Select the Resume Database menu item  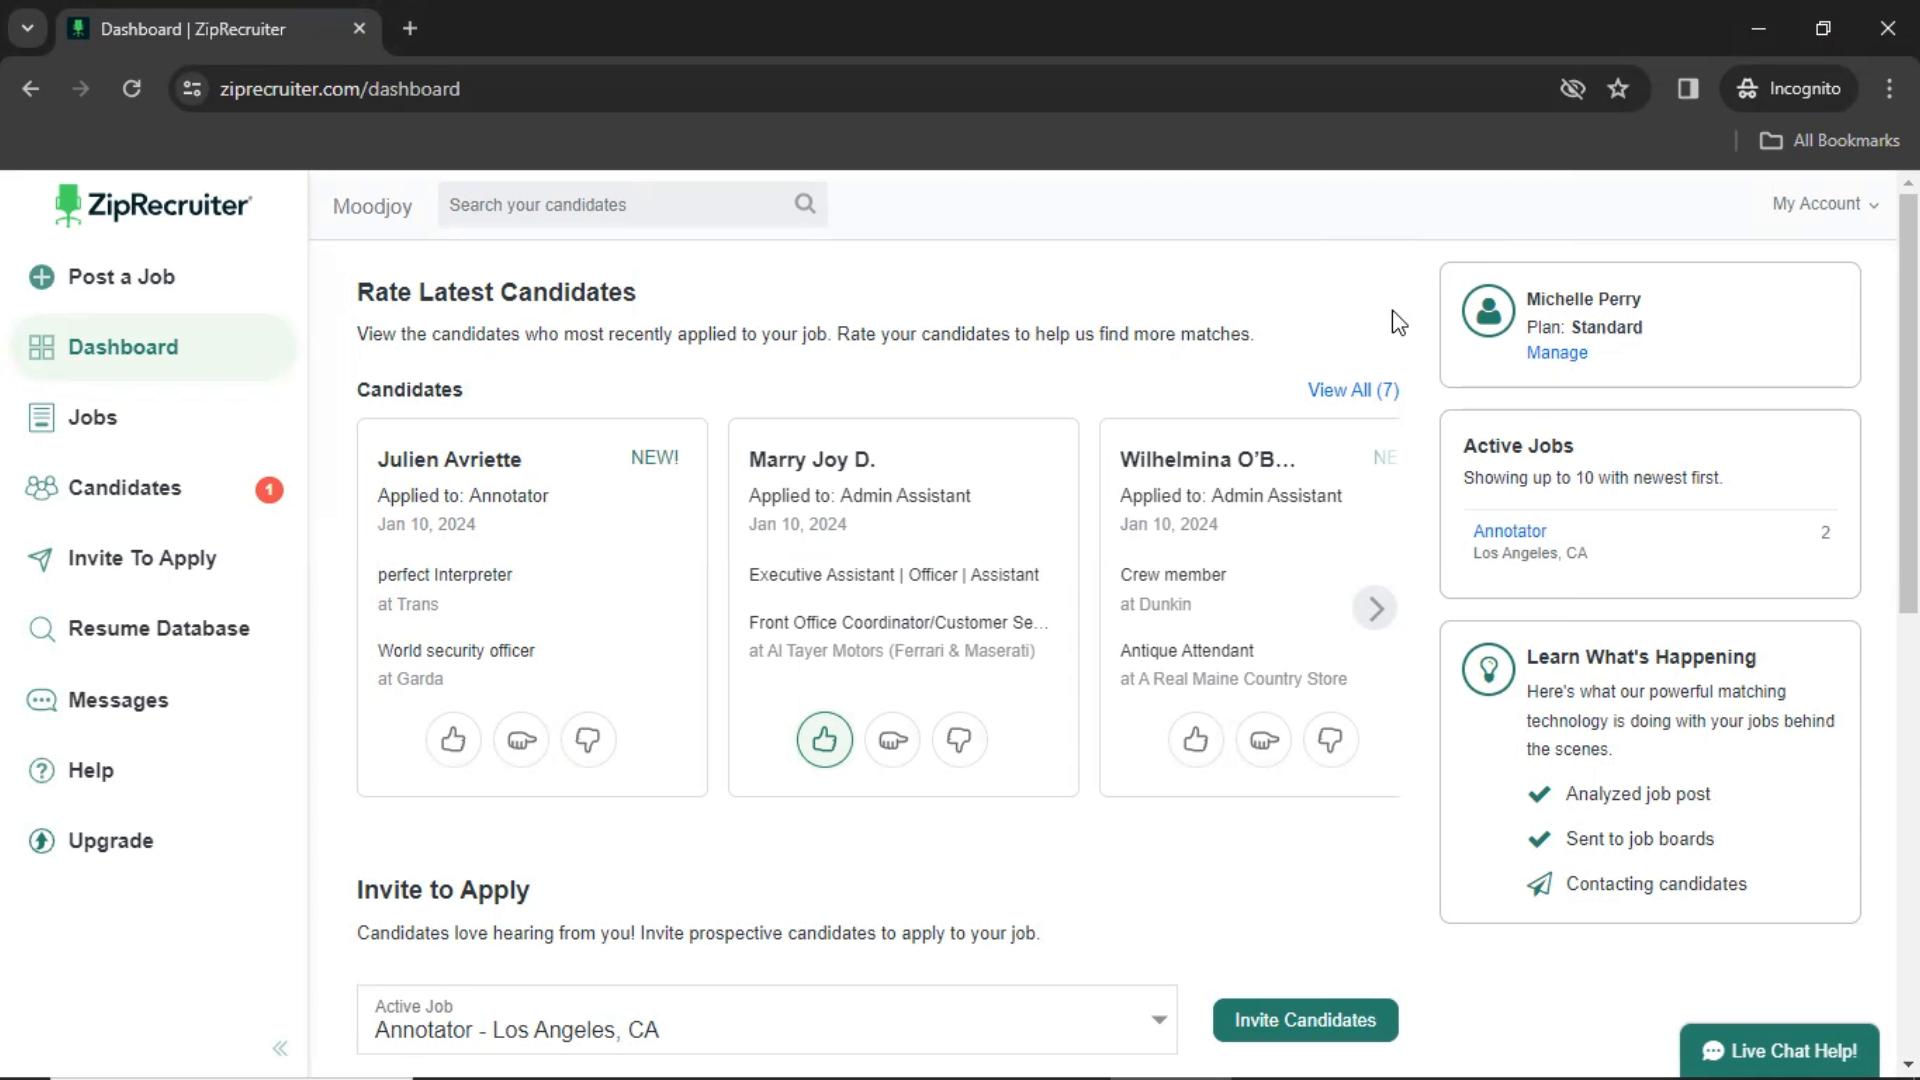point(158,628)
